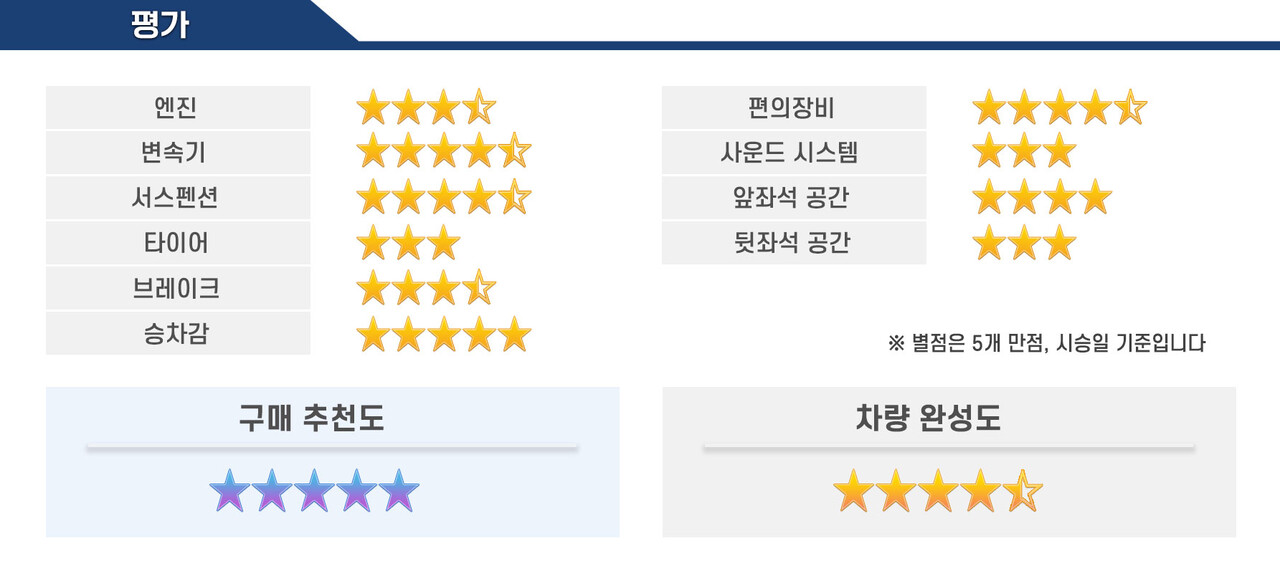Click the 구매 추천도 heading
The image size is (1280, 566).
click(x=311, y=419)
